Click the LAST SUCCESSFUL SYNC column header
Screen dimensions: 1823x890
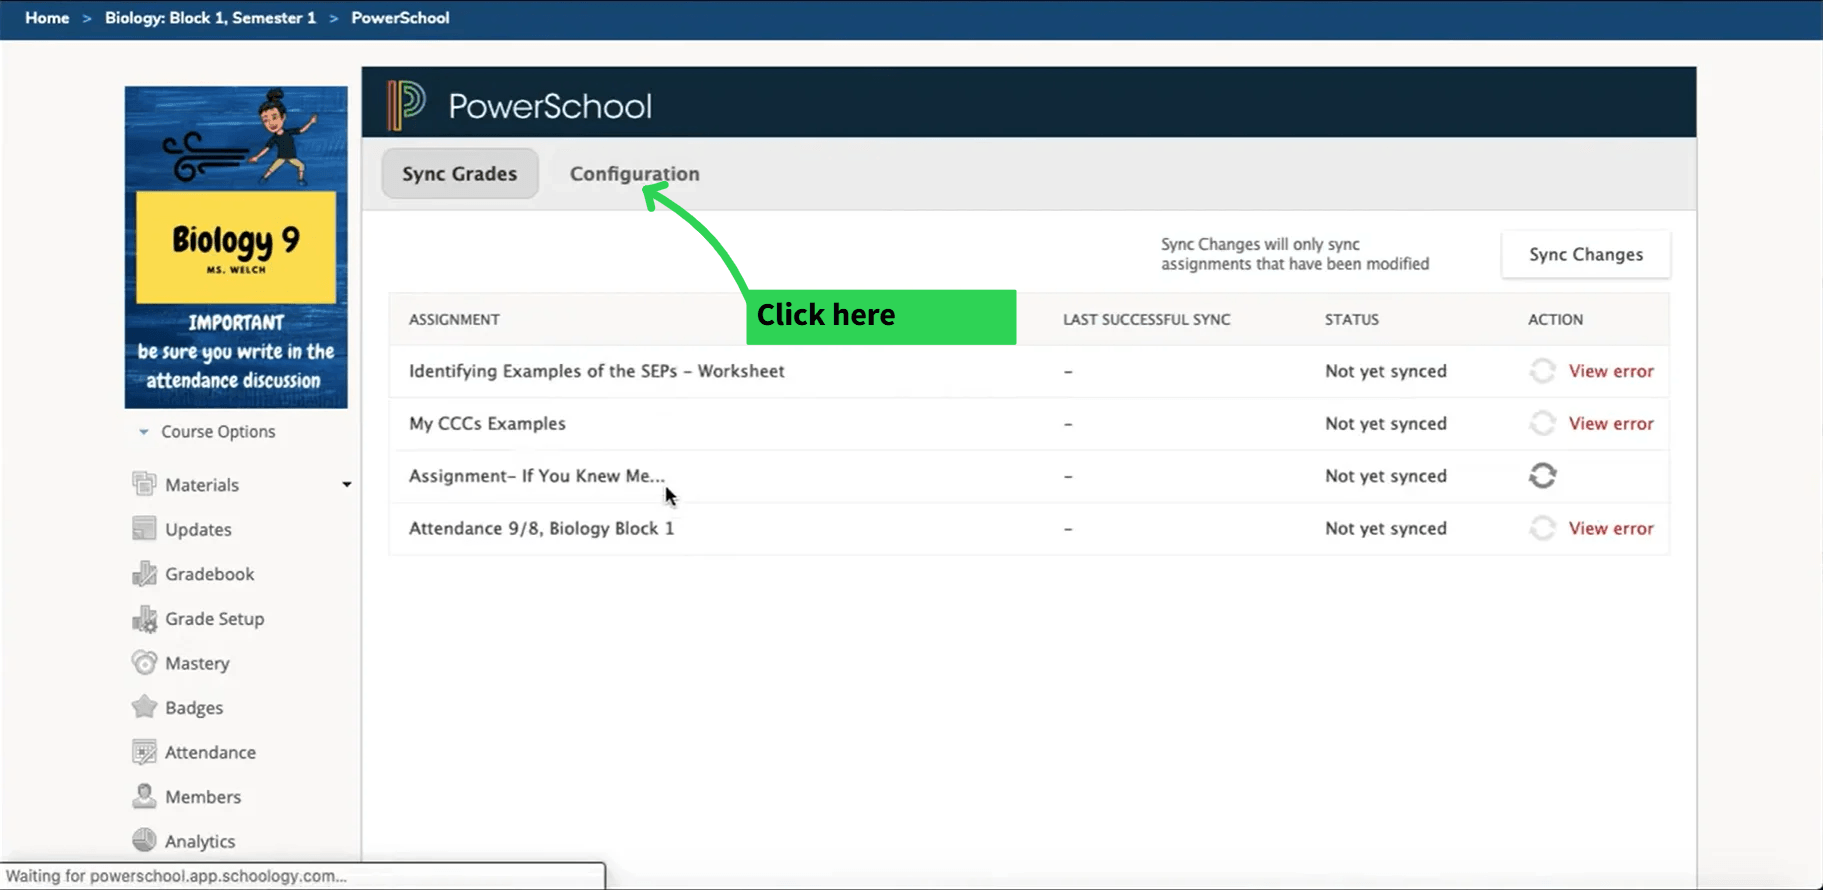(x=1147, y=319)
